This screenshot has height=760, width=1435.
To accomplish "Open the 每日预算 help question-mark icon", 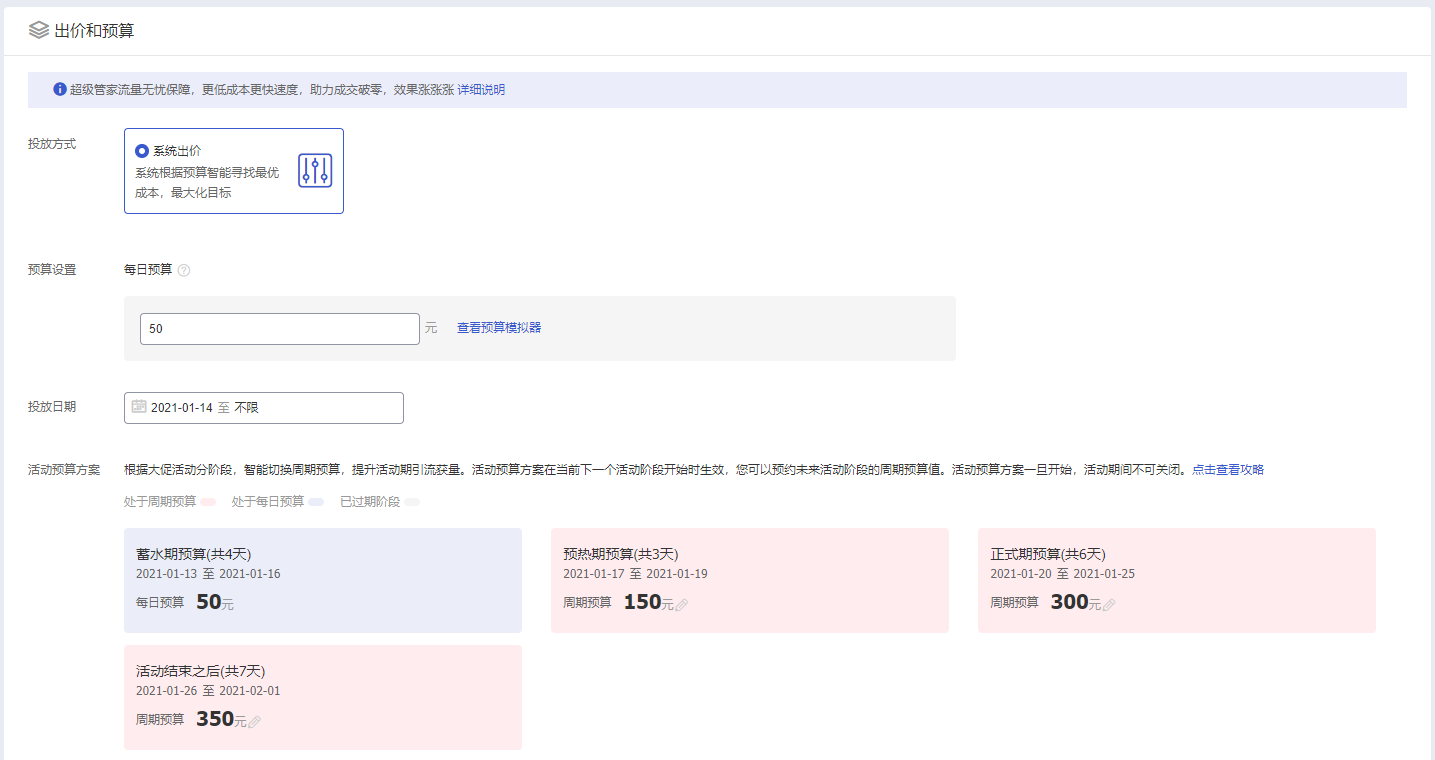I will tap(184, 269).
